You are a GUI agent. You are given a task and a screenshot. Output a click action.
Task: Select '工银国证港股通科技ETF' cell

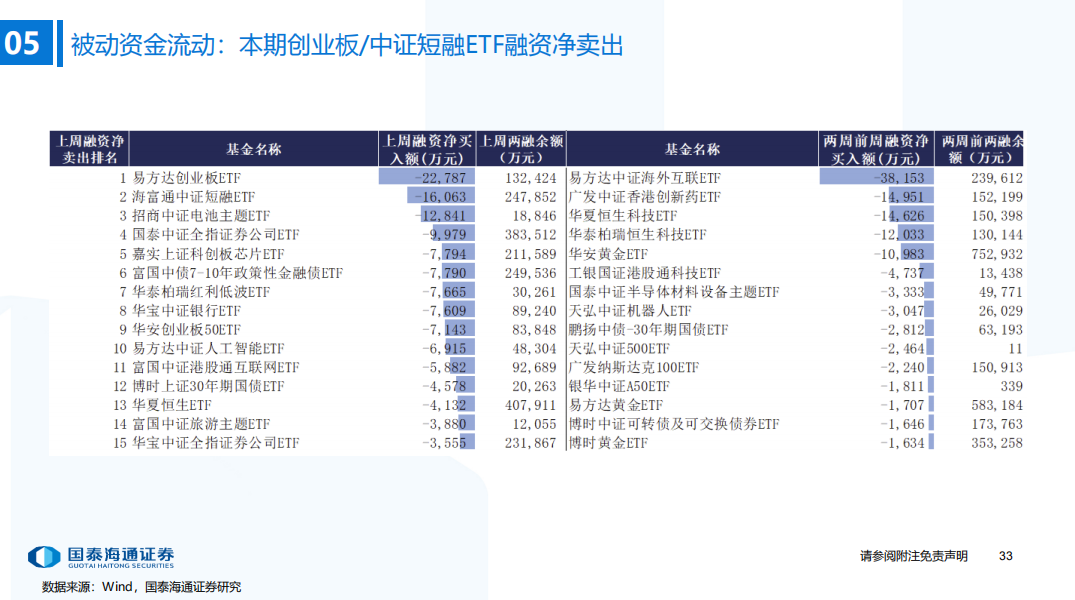point(644,273)
